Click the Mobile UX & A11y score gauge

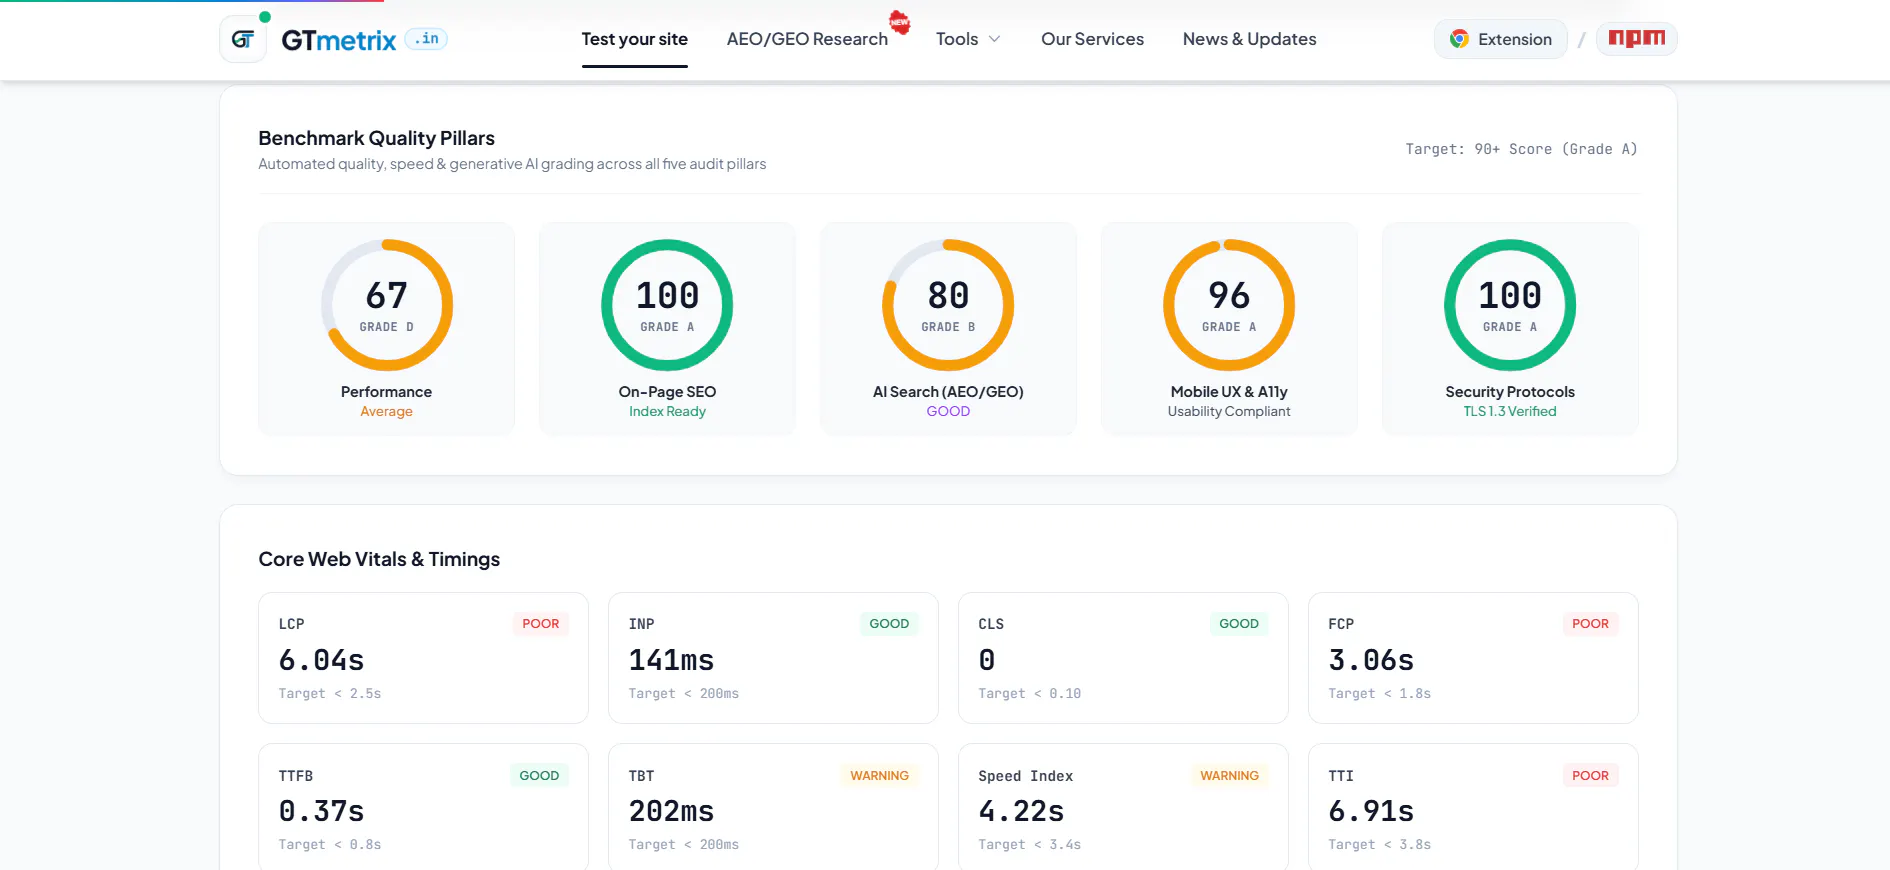[1229, 305]
